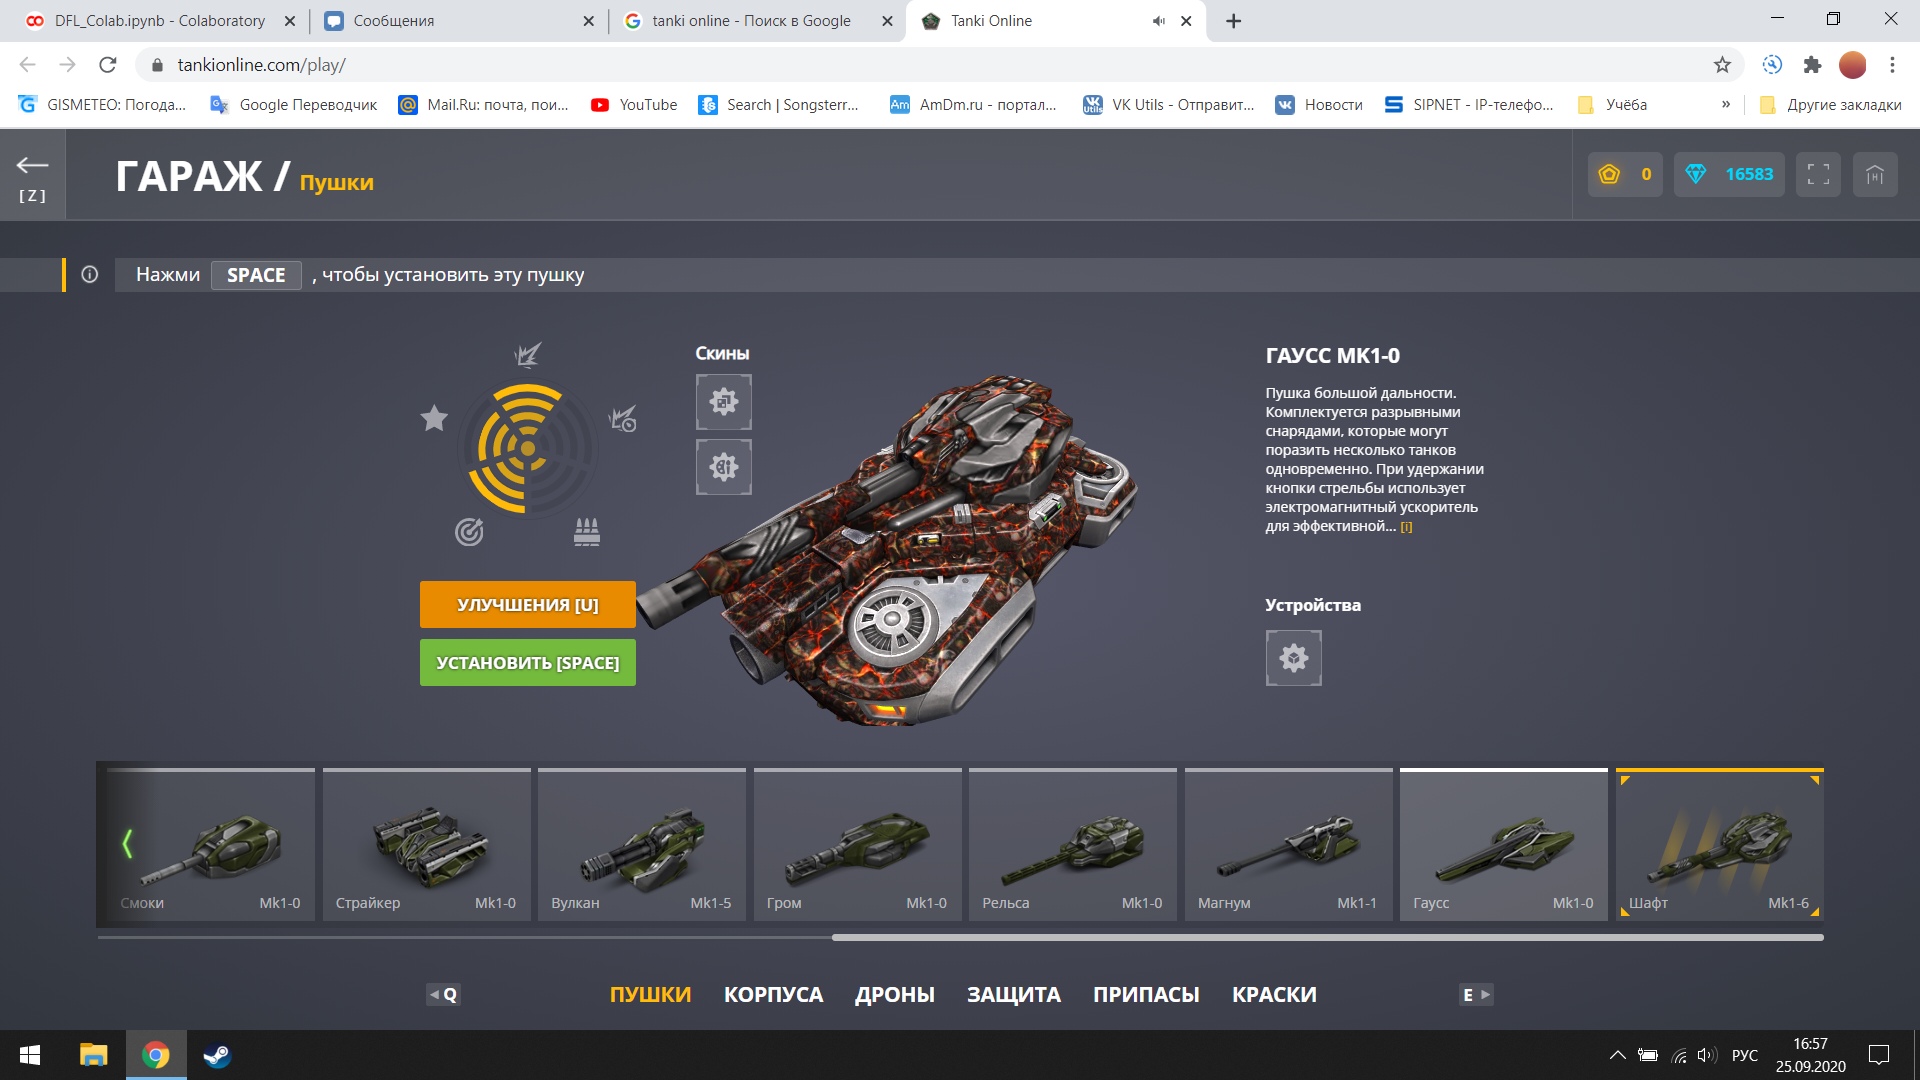Viewport: 1920px width, 1080px height.
Task: Expand the full turret description link
Action: pyautogui.click(x=1406, y=527)
